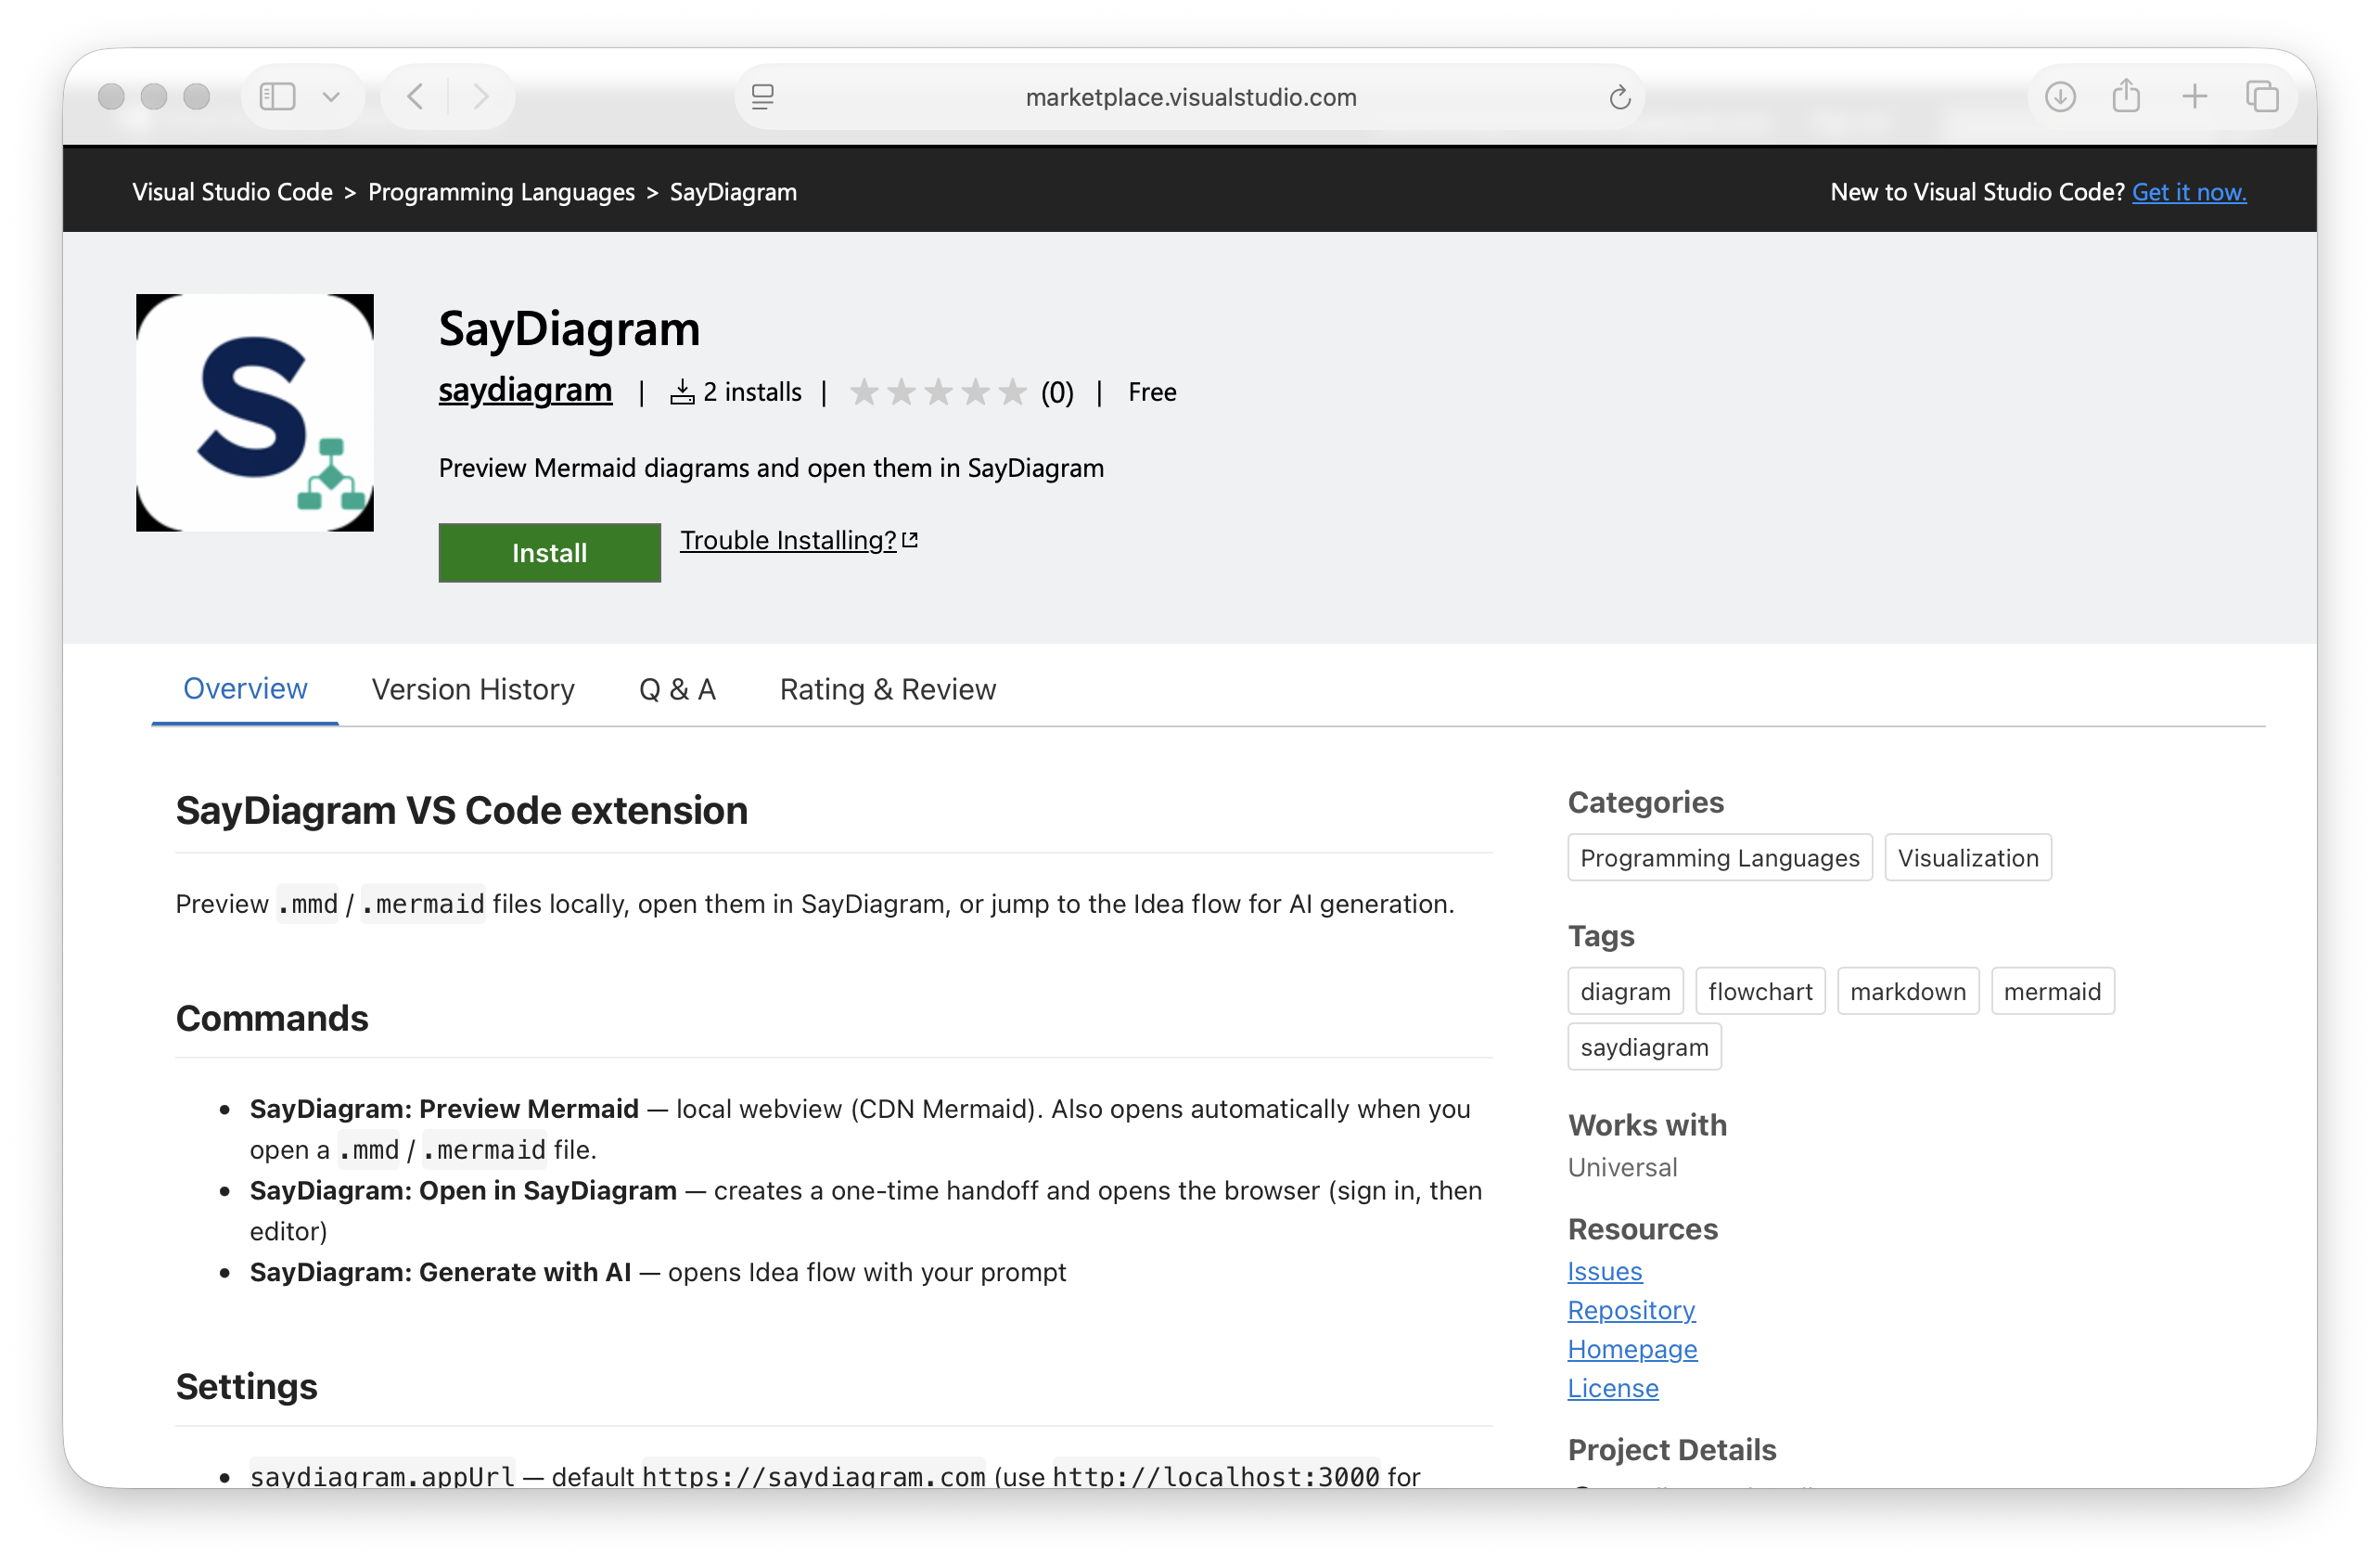Select the Visualization category chip
Screen dimensions: 2380x1566
tap(1968, 858)
